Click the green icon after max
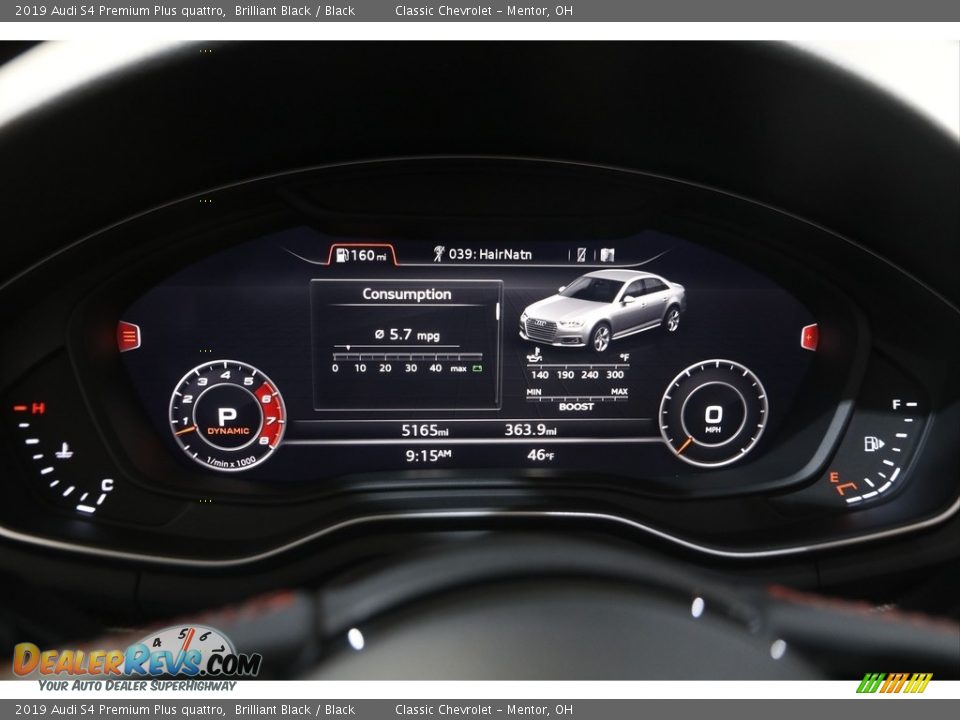Viewport: 960px width, 720px height. tap(478, 369)
